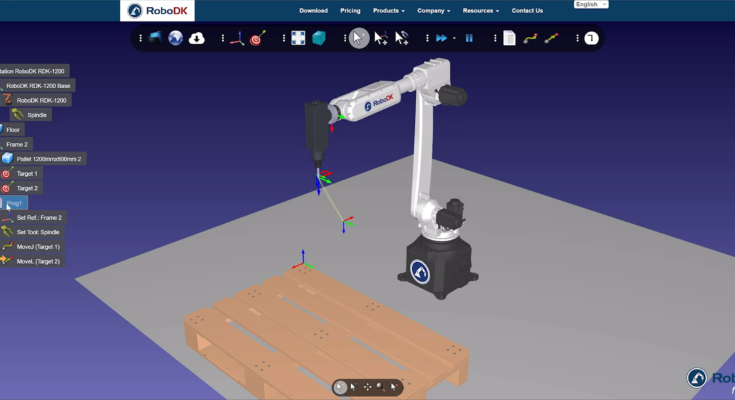Choose the cursor with red dot tool
The width and height of the screenshot is (735, 400).
(394, 387)
